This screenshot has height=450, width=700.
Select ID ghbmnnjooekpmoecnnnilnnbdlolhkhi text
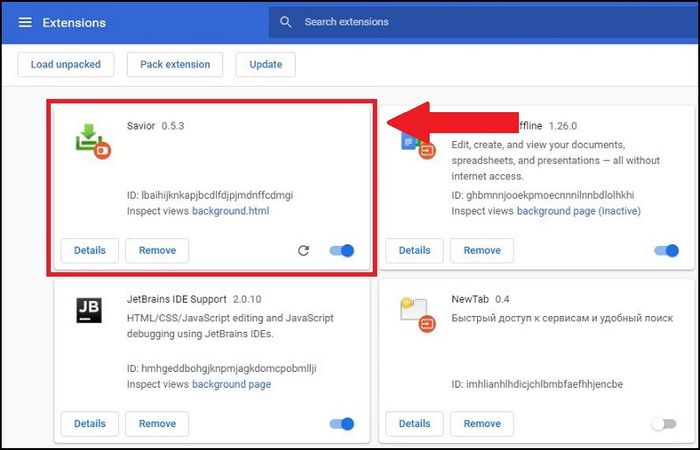click(550, 195)
